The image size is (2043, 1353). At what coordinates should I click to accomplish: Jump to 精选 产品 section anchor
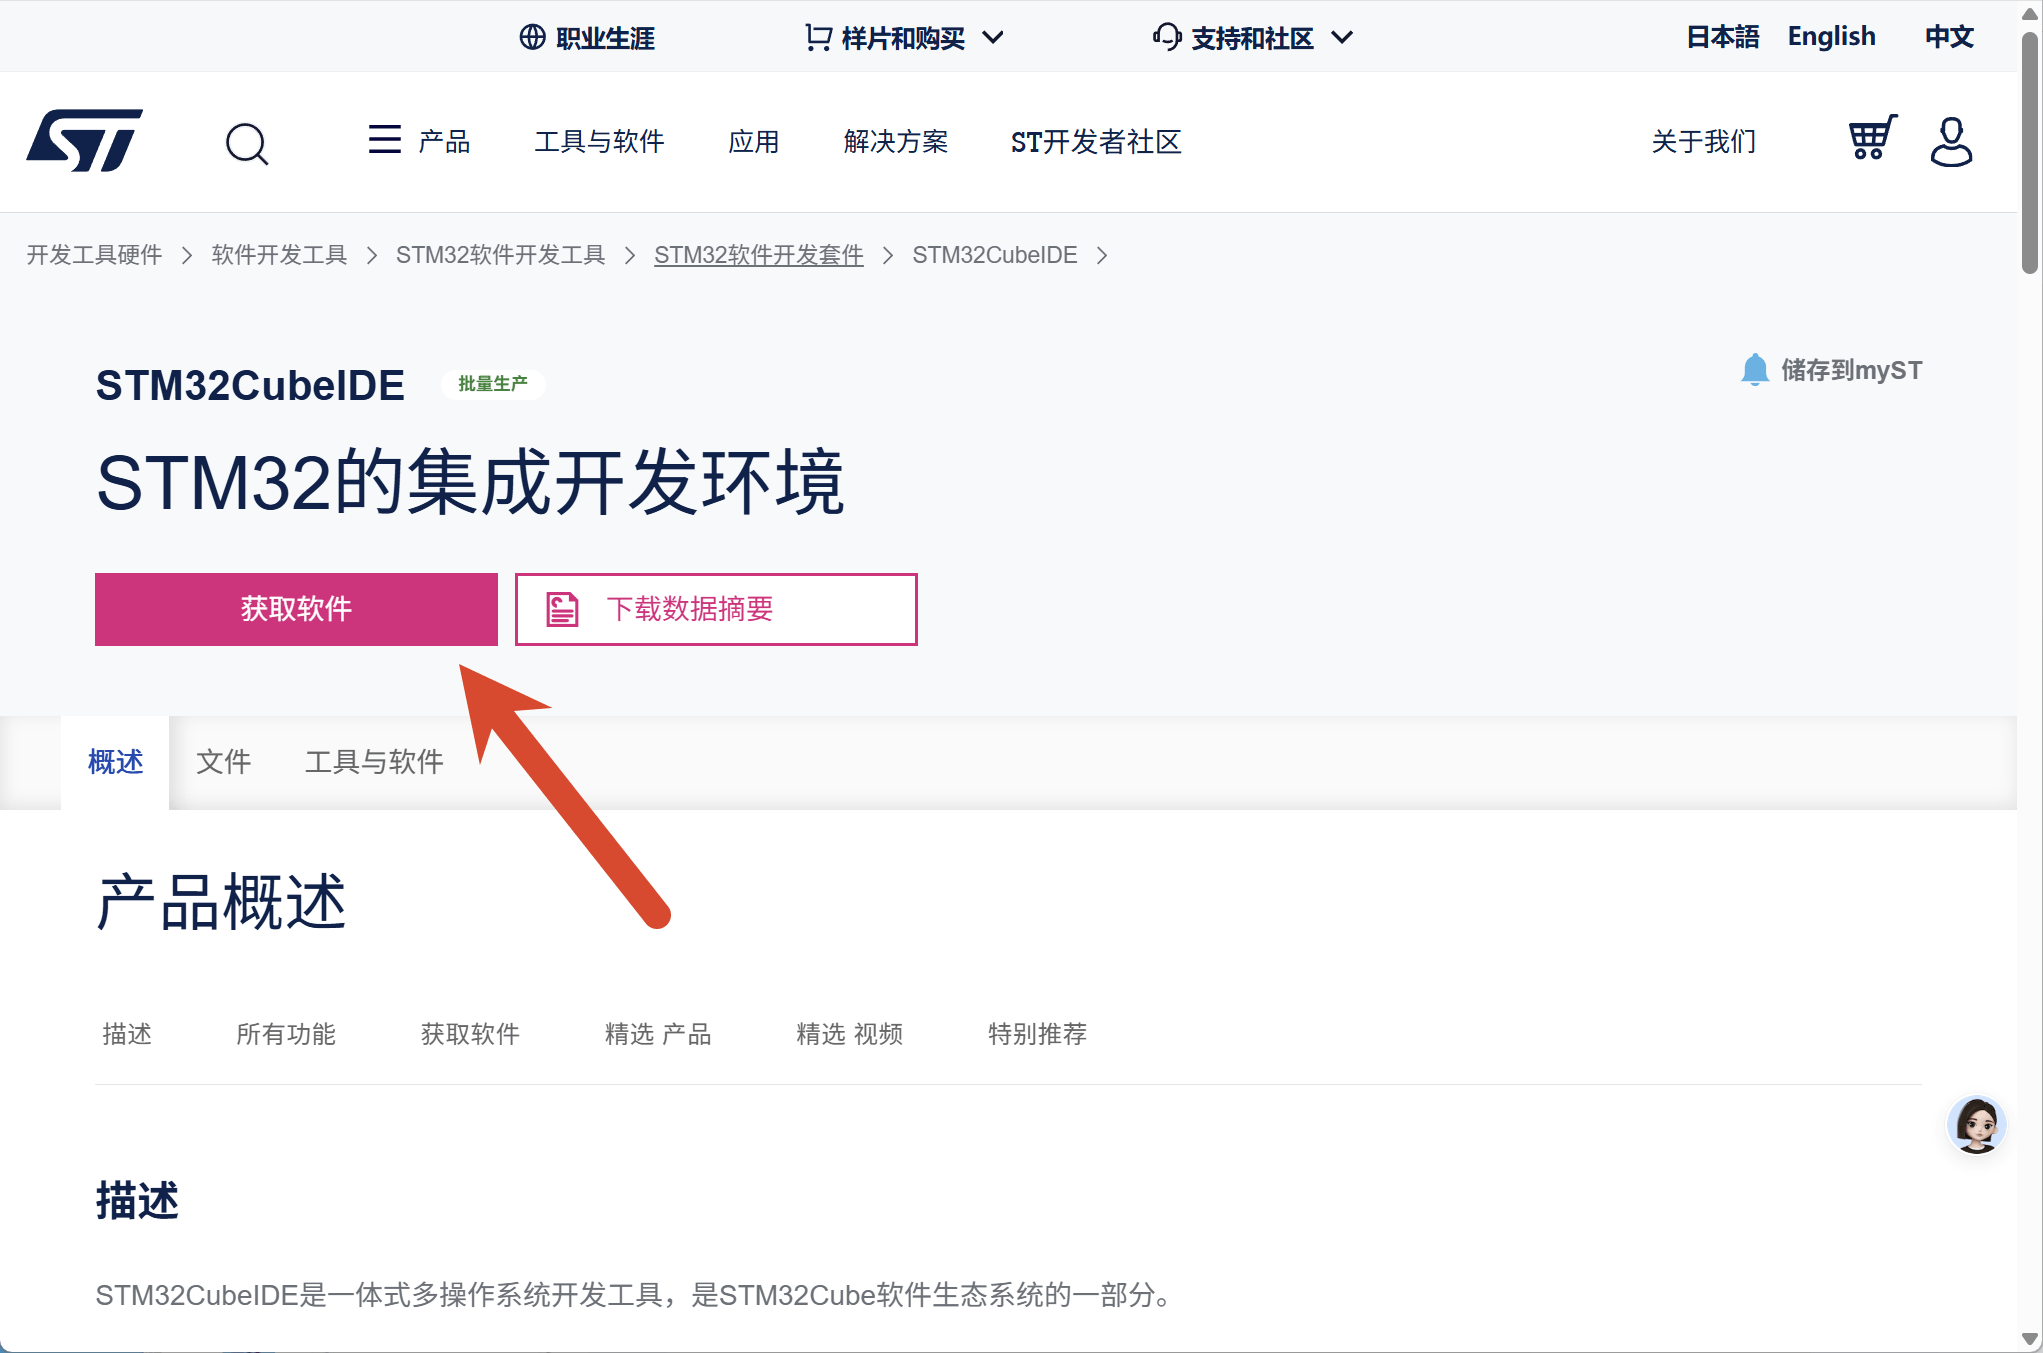pyautogui.click(x=658, y=1034)
